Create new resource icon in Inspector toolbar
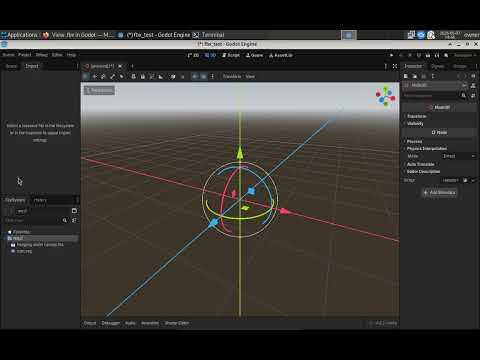This screenshot has width=480, height=360. tap(406, 76)
